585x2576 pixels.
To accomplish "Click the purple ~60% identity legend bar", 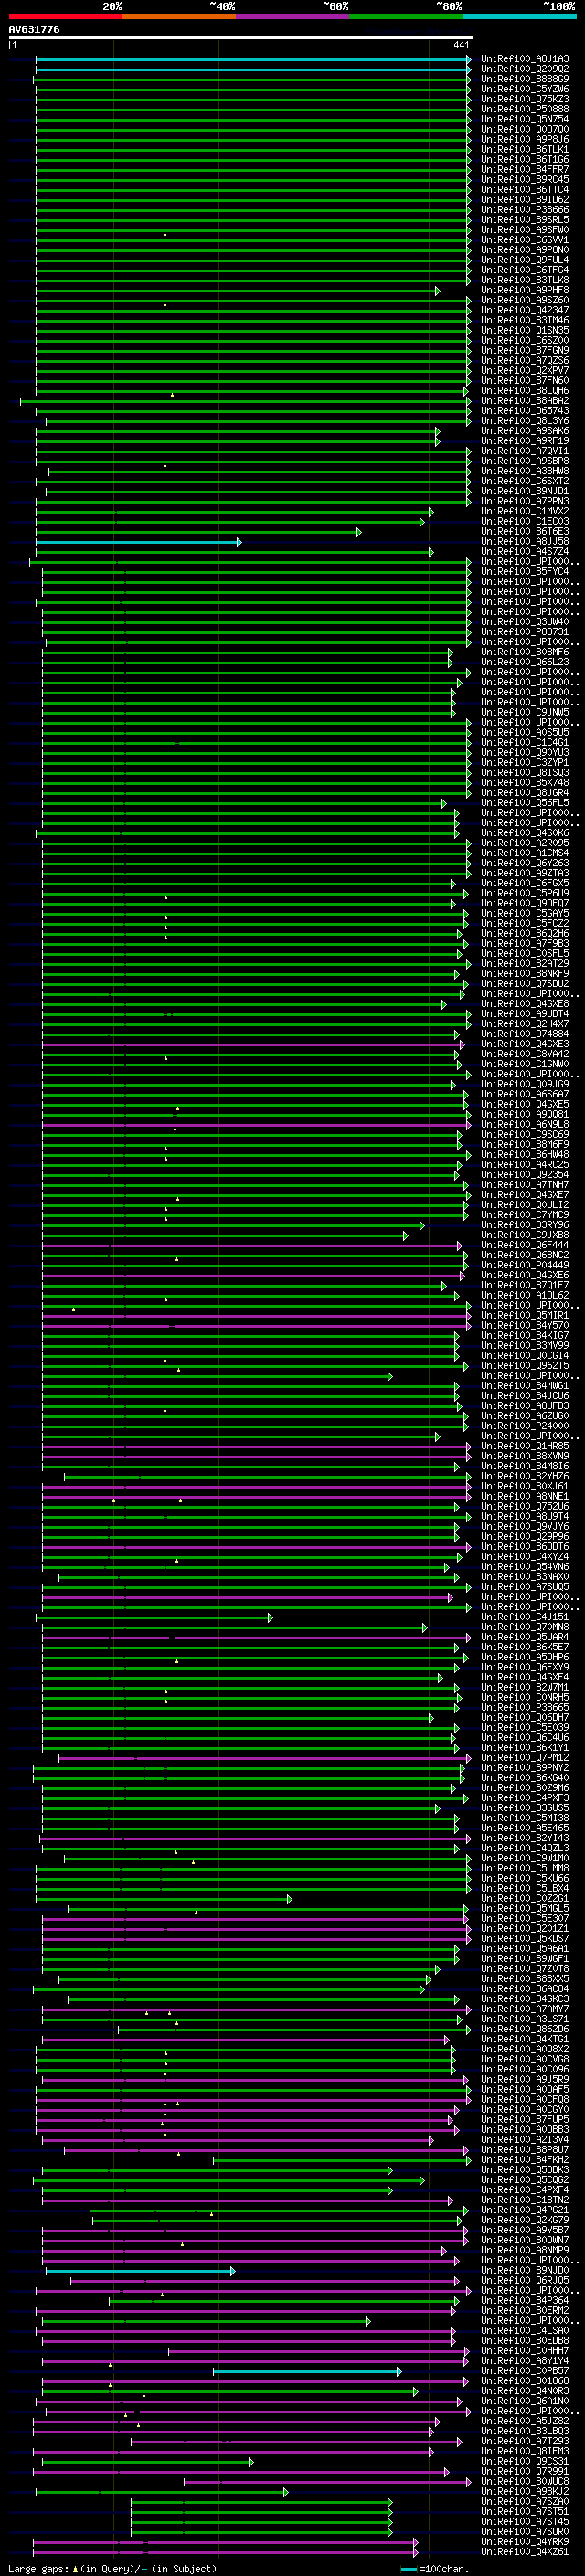I will tap(292, 16).
